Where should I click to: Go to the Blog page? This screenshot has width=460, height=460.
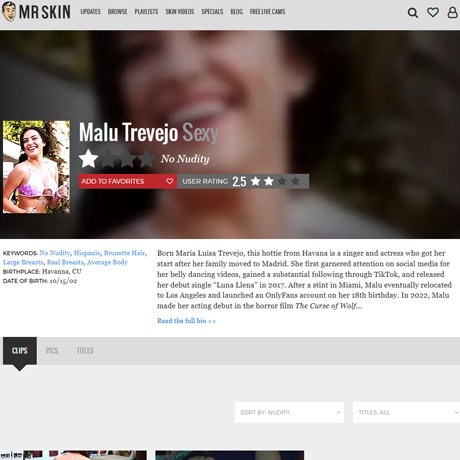click(x=236, y=12)
